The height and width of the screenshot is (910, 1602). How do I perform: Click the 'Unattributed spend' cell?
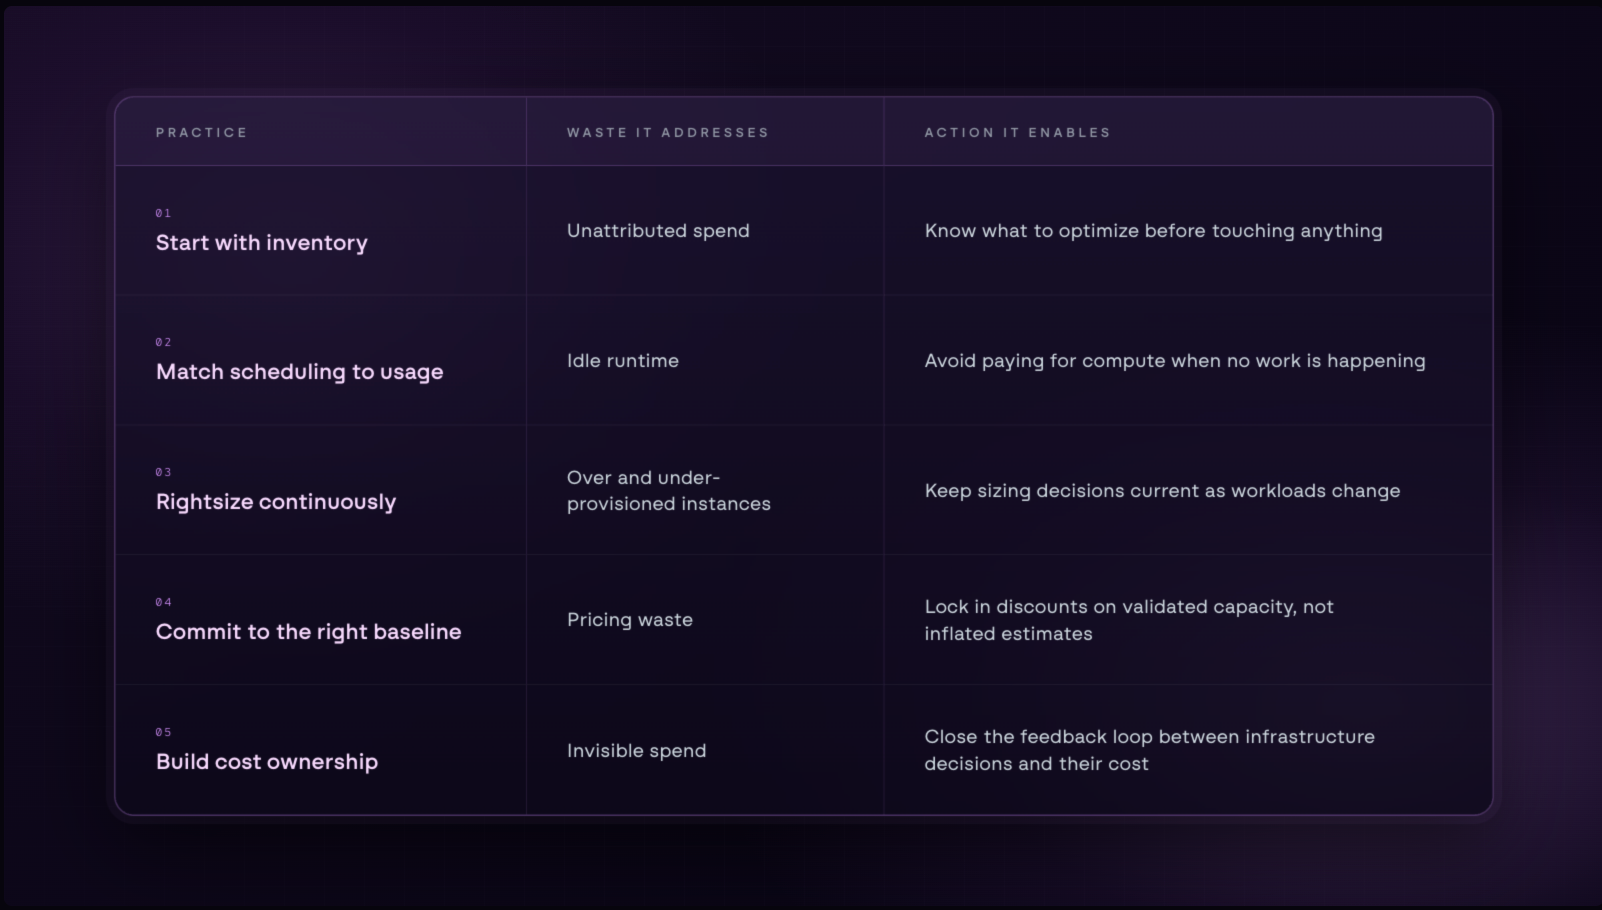pyautogui.click(x=658, y=231)
